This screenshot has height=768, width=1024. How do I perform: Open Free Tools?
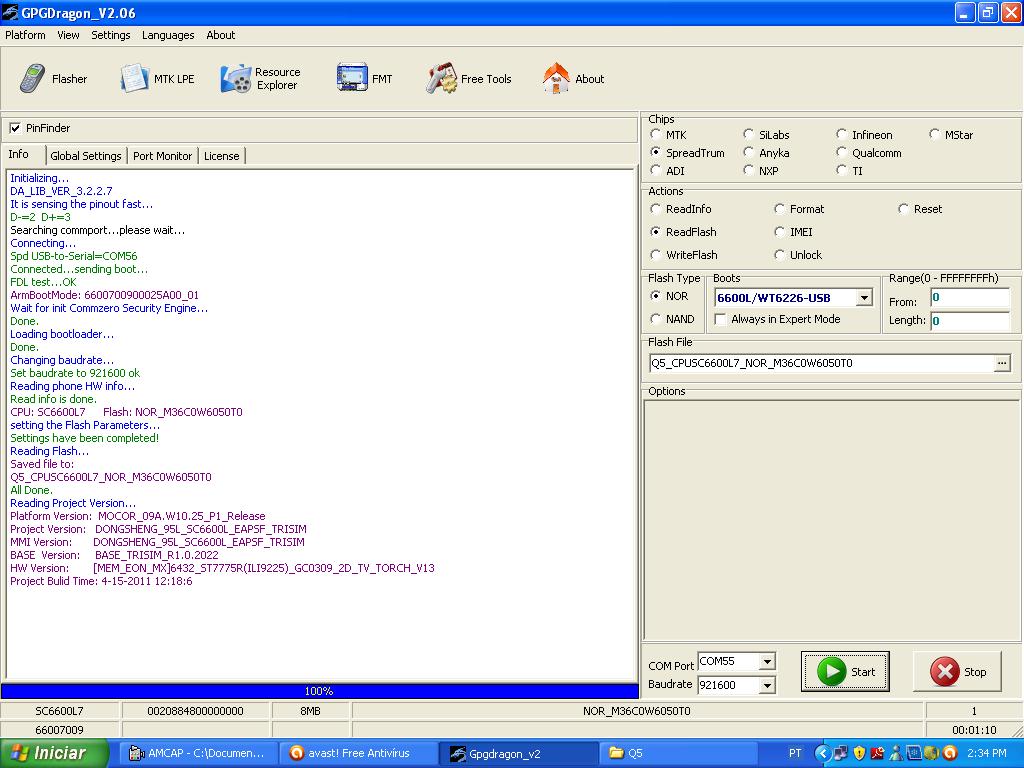click(x=468, y=79)
